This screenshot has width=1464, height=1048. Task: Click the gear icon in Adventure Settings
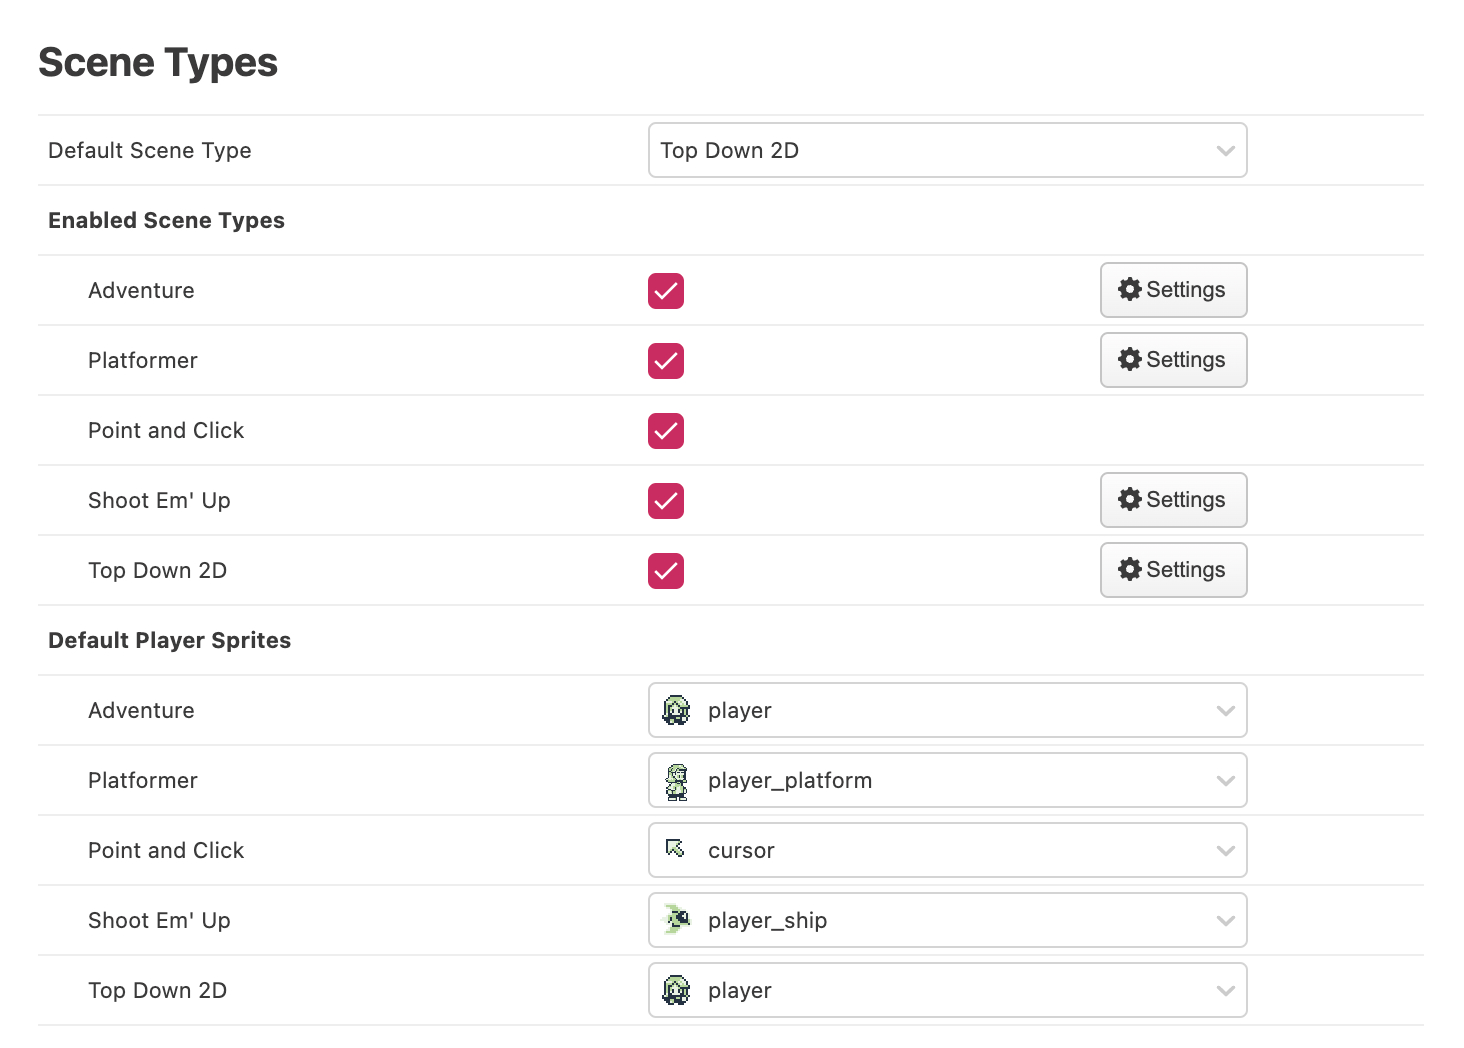(1130, 290)
